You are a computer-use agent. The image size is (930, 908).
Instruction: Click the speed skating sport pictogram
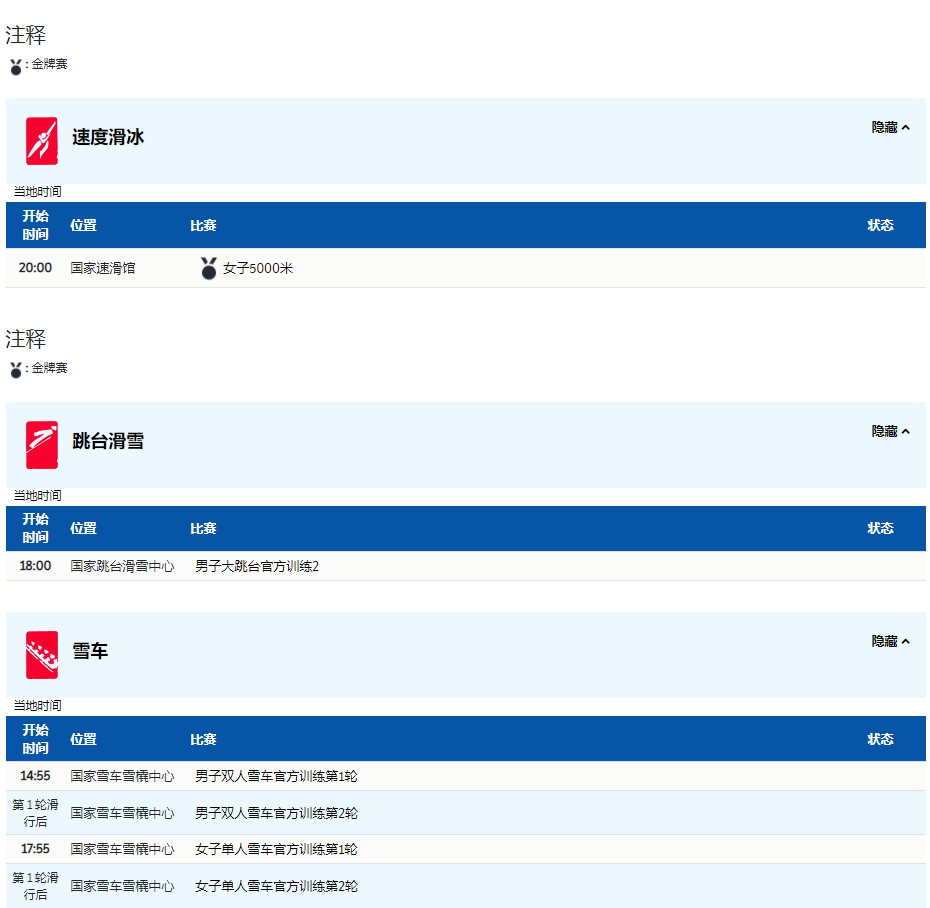coord(42,140)
